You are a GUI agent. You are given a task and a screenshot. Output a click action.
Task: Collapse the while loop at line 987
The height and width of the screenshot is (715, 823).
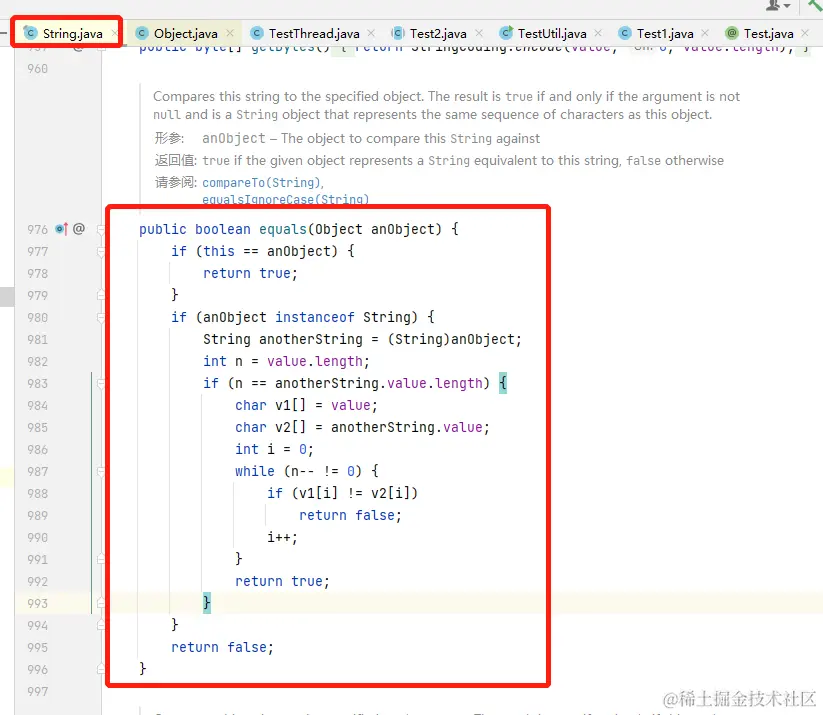[x=101, y=471]
